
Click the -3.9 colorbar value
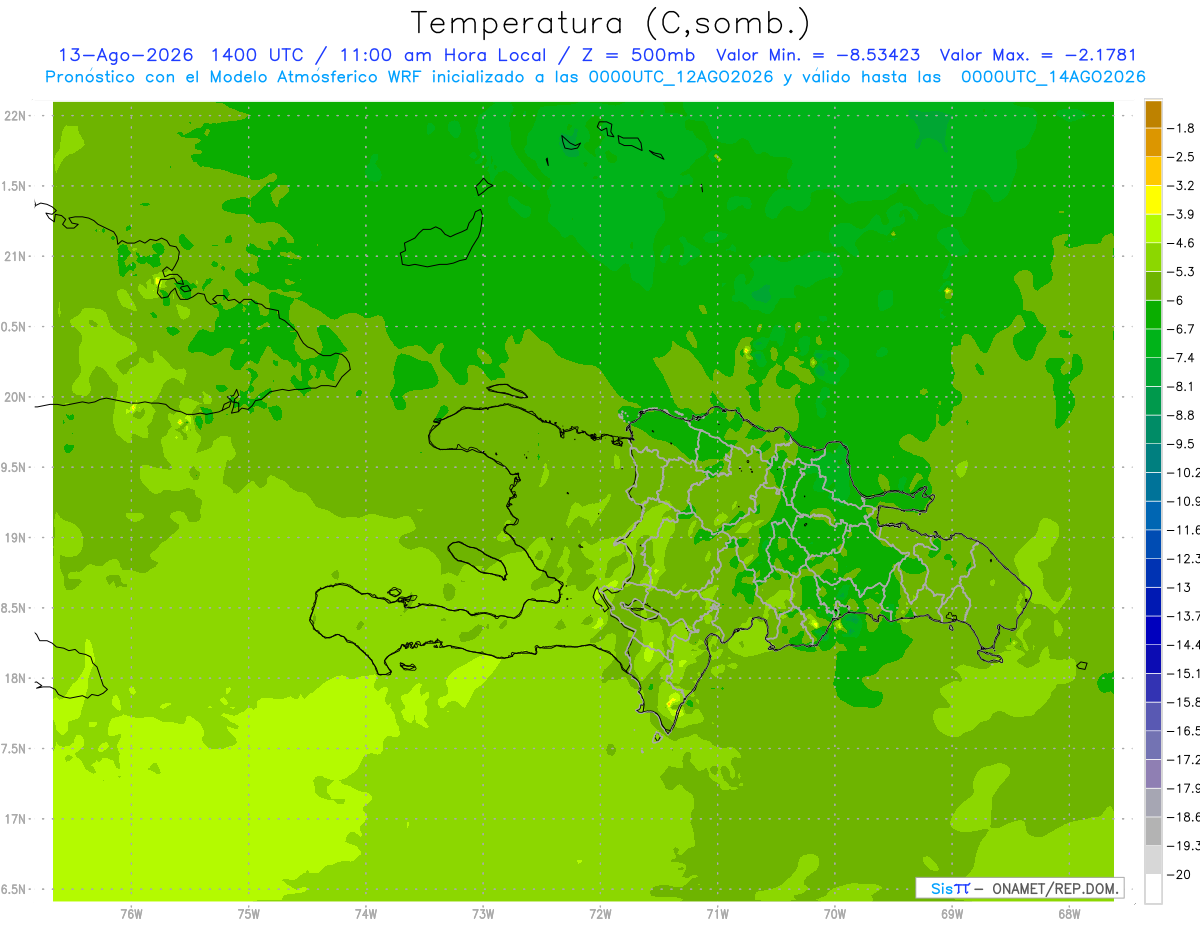[1181, 214]
